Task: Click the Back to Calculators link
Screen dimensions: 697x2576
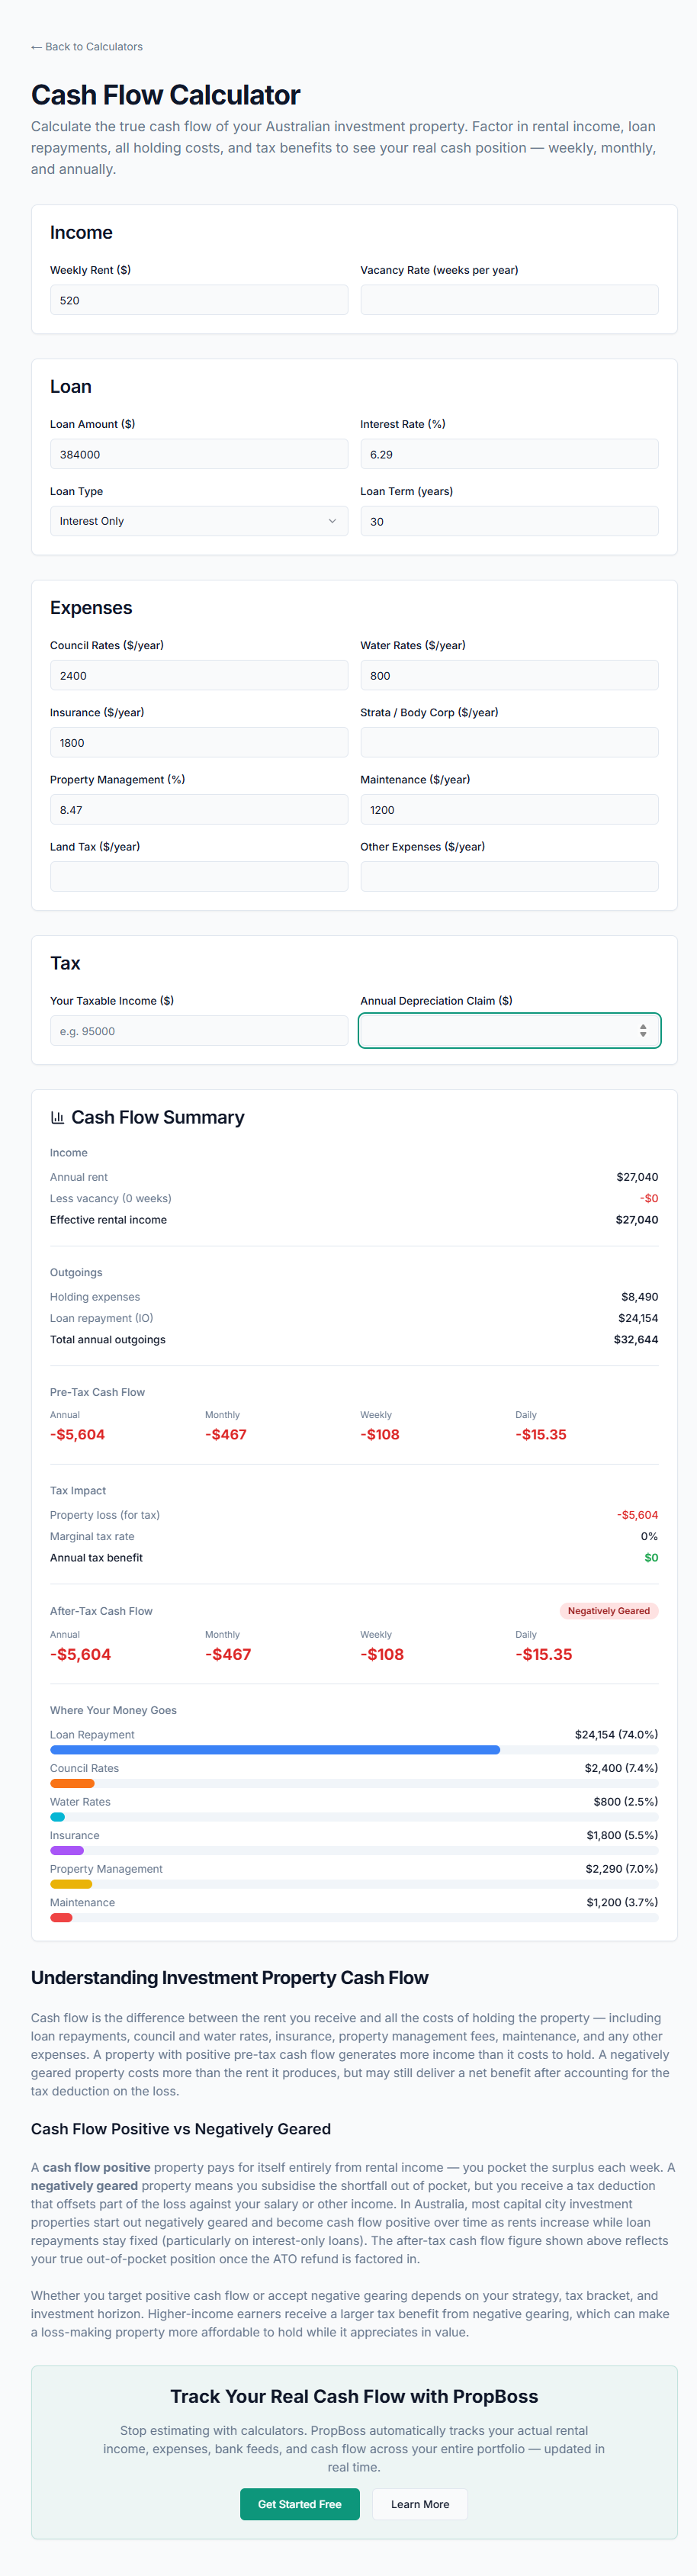Action: (87, 47)
